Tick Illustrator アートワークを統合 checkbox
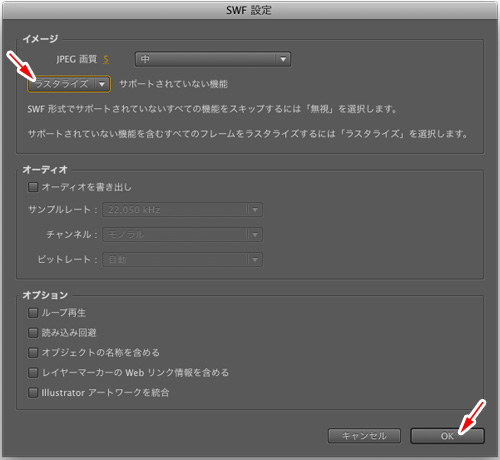 [33, 393]
